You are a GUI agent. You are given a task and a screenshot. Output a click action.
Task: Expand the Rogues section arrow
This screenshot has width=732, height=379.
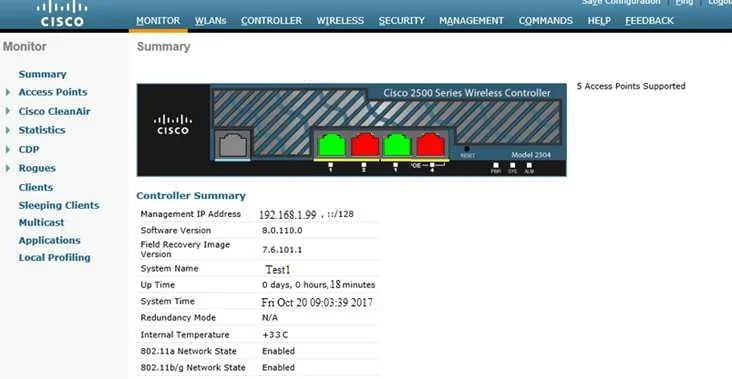point(7,168)
